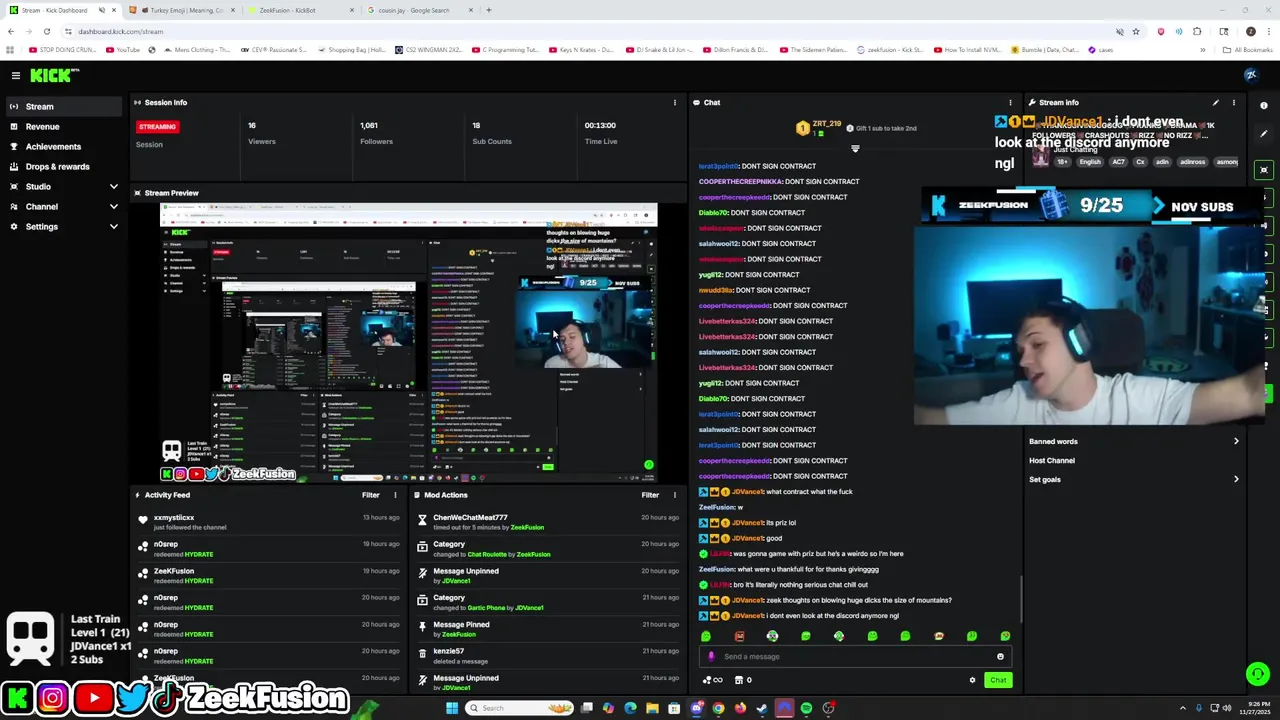The image size is (1280, 720).
Task: Open Session Info panel options menu
Action: pyautogui.click(x=674, y=102)
